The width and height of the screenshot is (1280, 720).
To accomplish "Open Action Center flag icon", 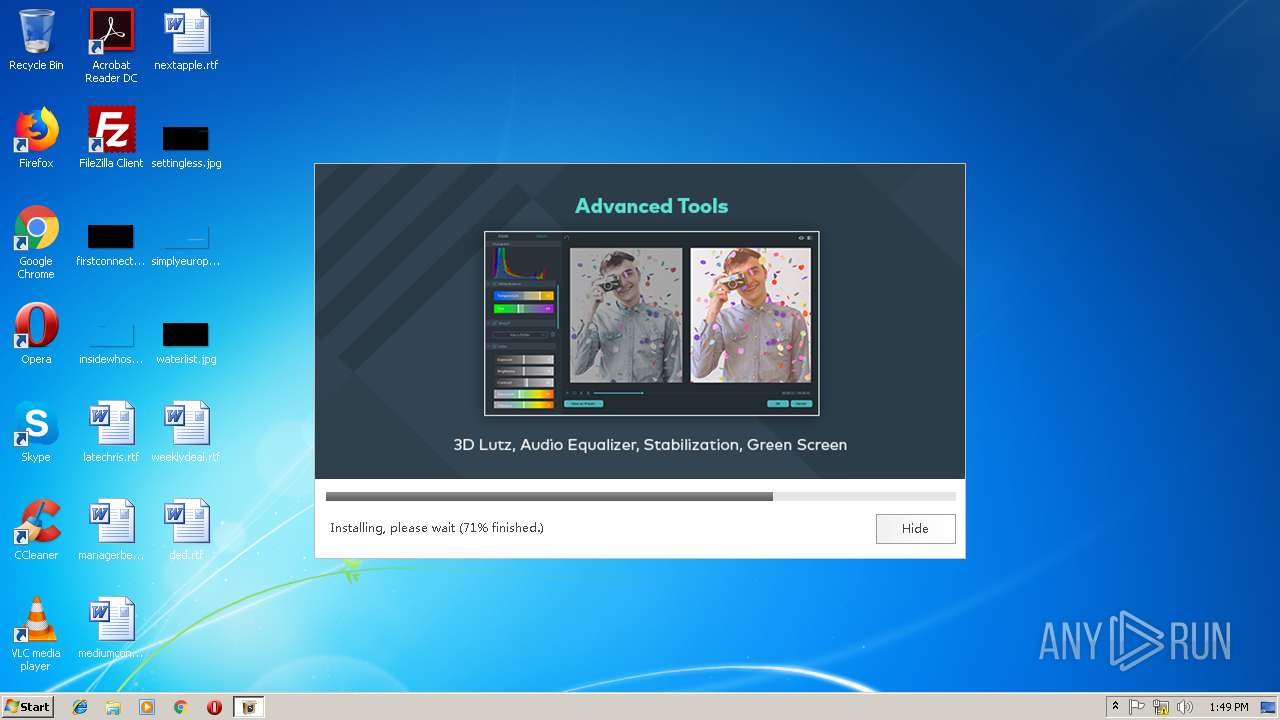I will click(x=1137, y=707).
